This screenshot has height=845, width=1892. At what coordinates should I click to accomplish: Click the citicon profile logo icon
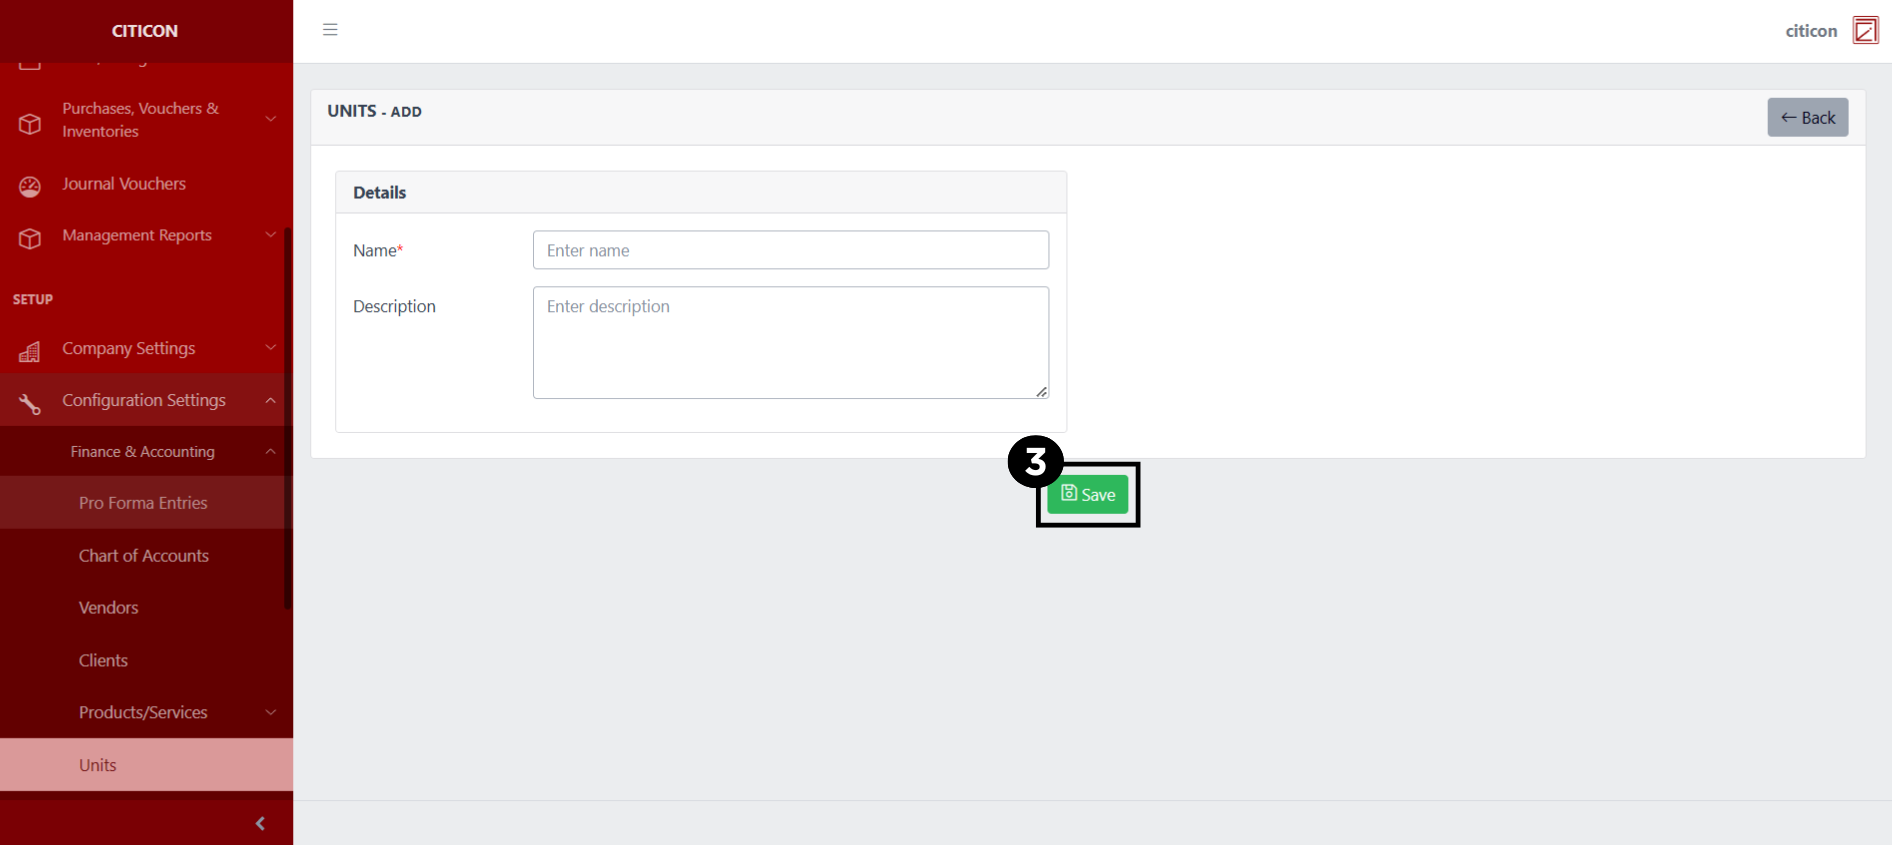[1865, 30]
